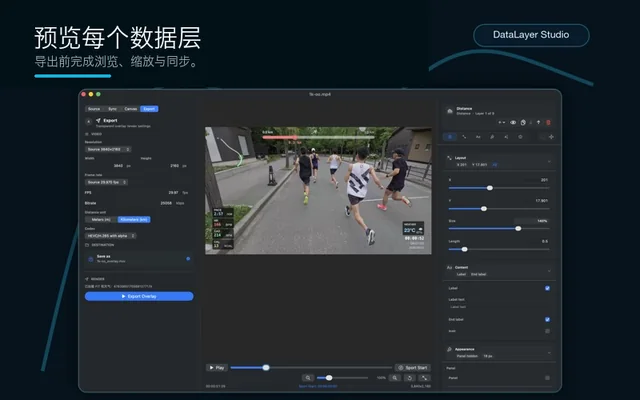The image size is (640, 400).
Task: Uncheck the End label checkbox
Action: (x=547, y=319)
